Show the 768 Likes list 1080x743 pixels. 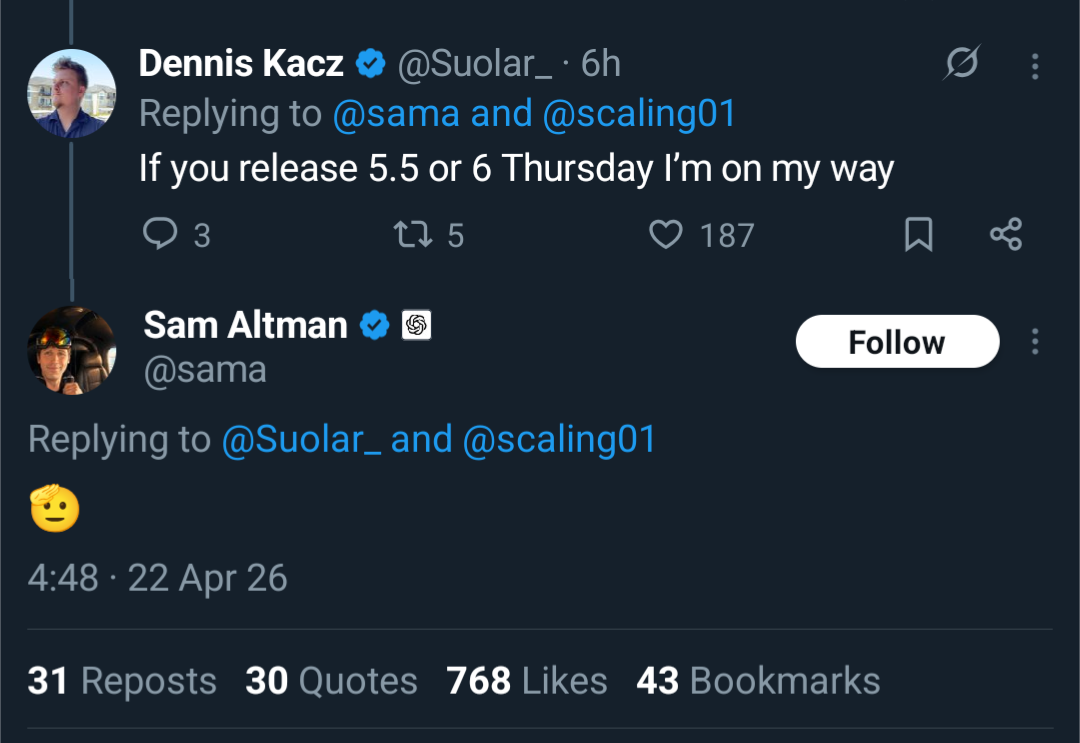point(527,681)
